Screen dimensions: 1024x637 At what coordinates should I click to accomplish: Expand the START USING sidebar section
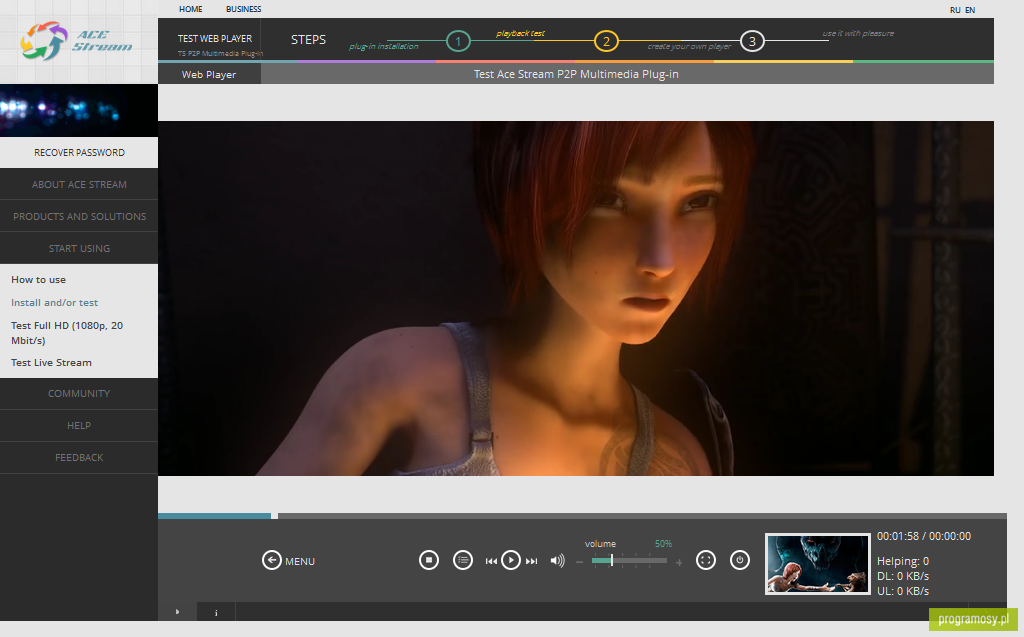pos(79,248)
